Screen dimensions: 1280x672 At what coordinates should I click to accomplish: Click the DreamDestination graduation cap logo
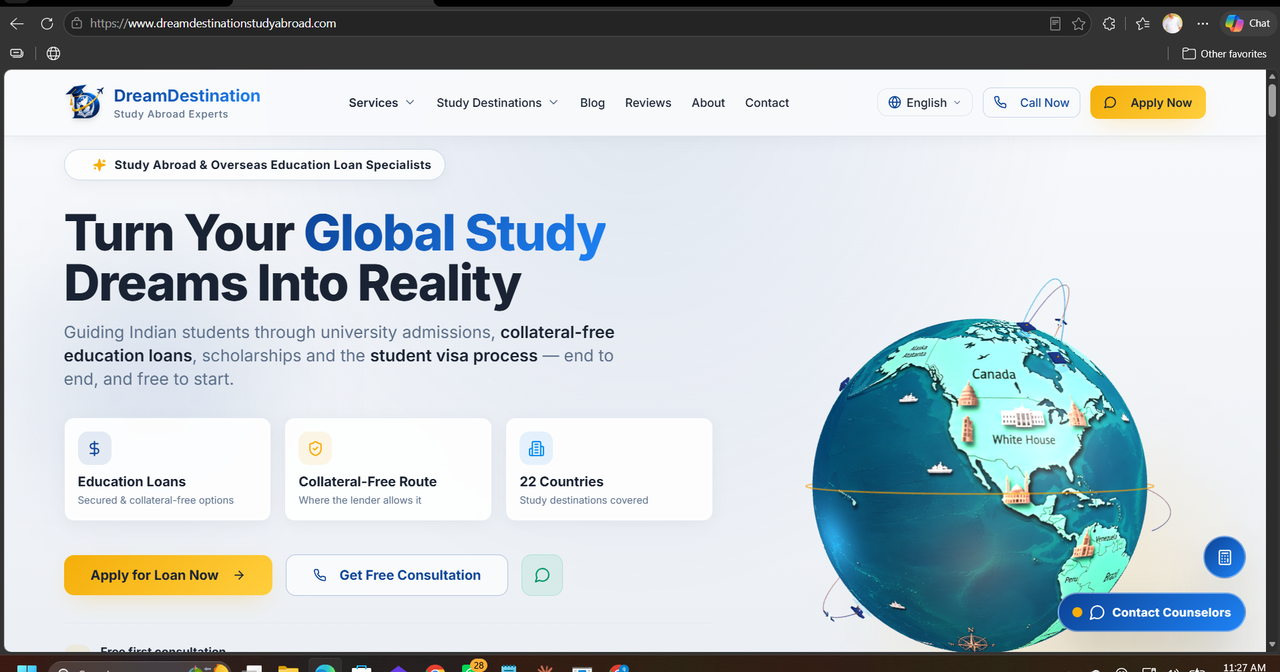[85, 102]
